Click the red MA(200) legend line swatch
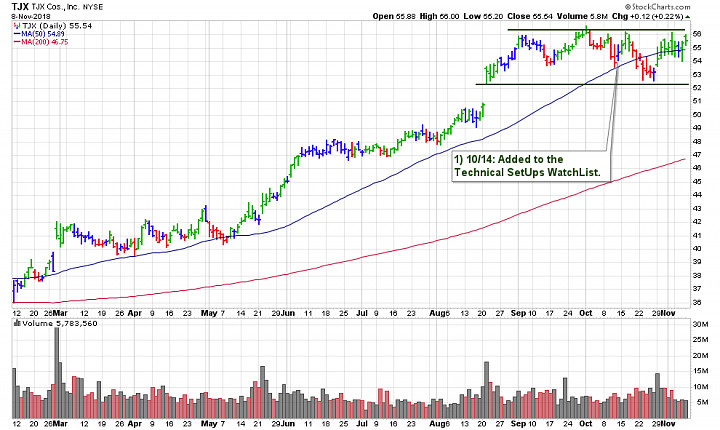The height and width of the screenshot is (430, 720). (x=17, y=42)
